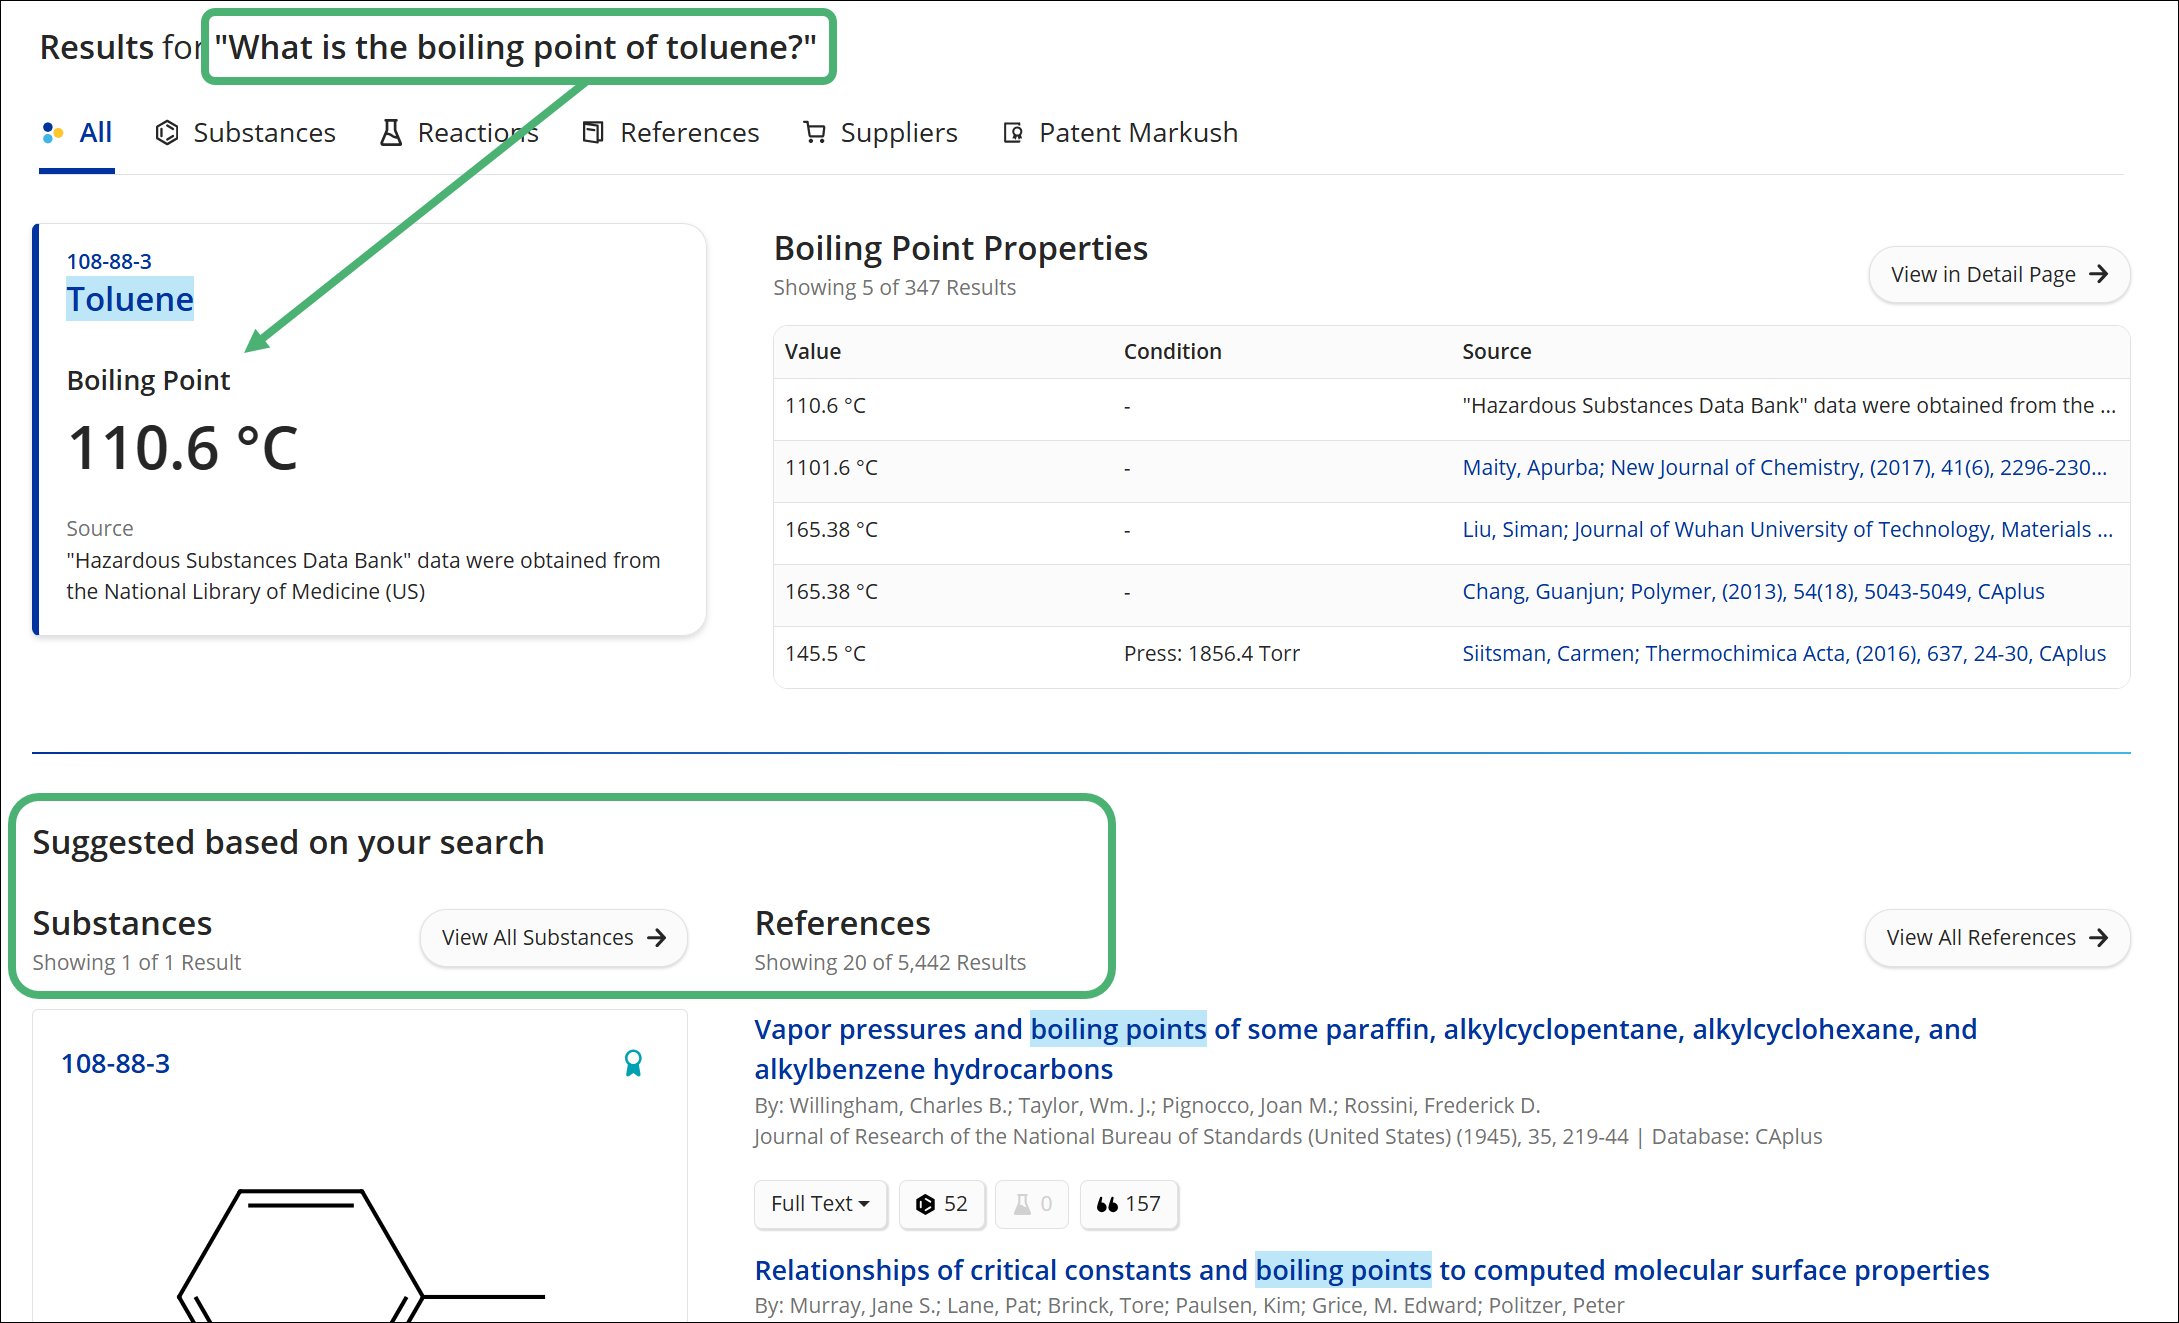2179x1323 pixels.
Task: Click Showing 5 of 347 Results text
Action: [894, 288]
